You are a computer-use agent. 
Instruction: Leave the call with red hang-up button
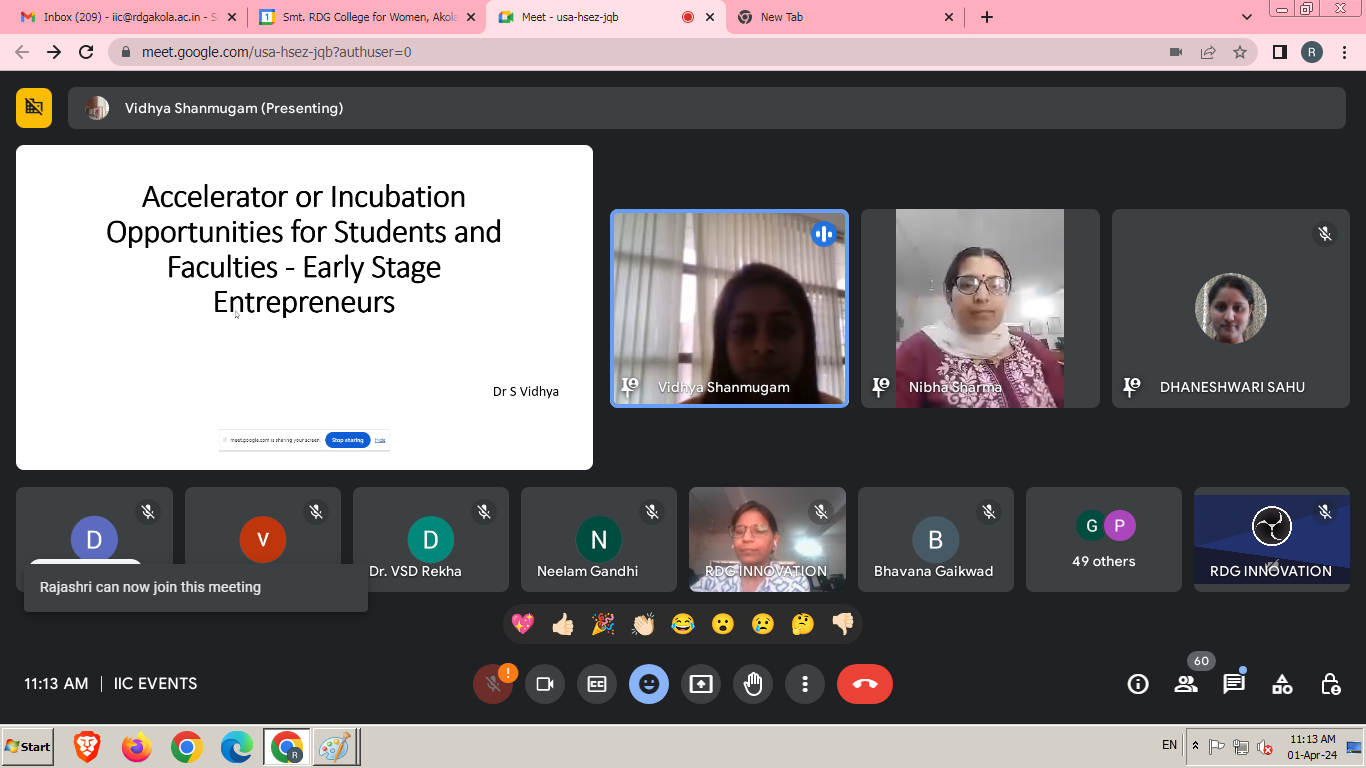point(865,684)
